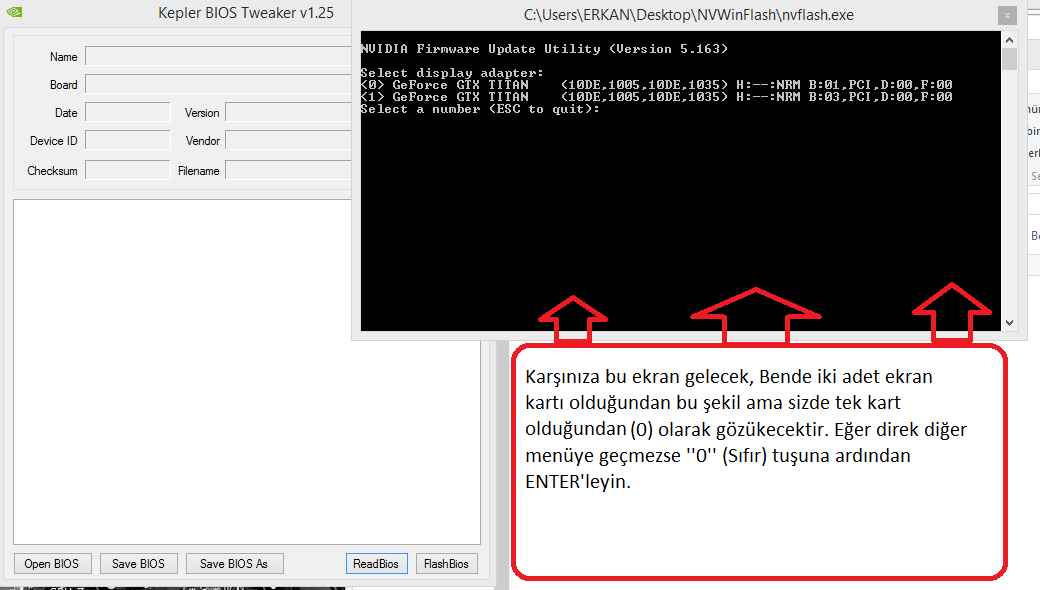Click the Device ID input field
The width and height of the screenshot is (1040, 590).
pos(128,140)
